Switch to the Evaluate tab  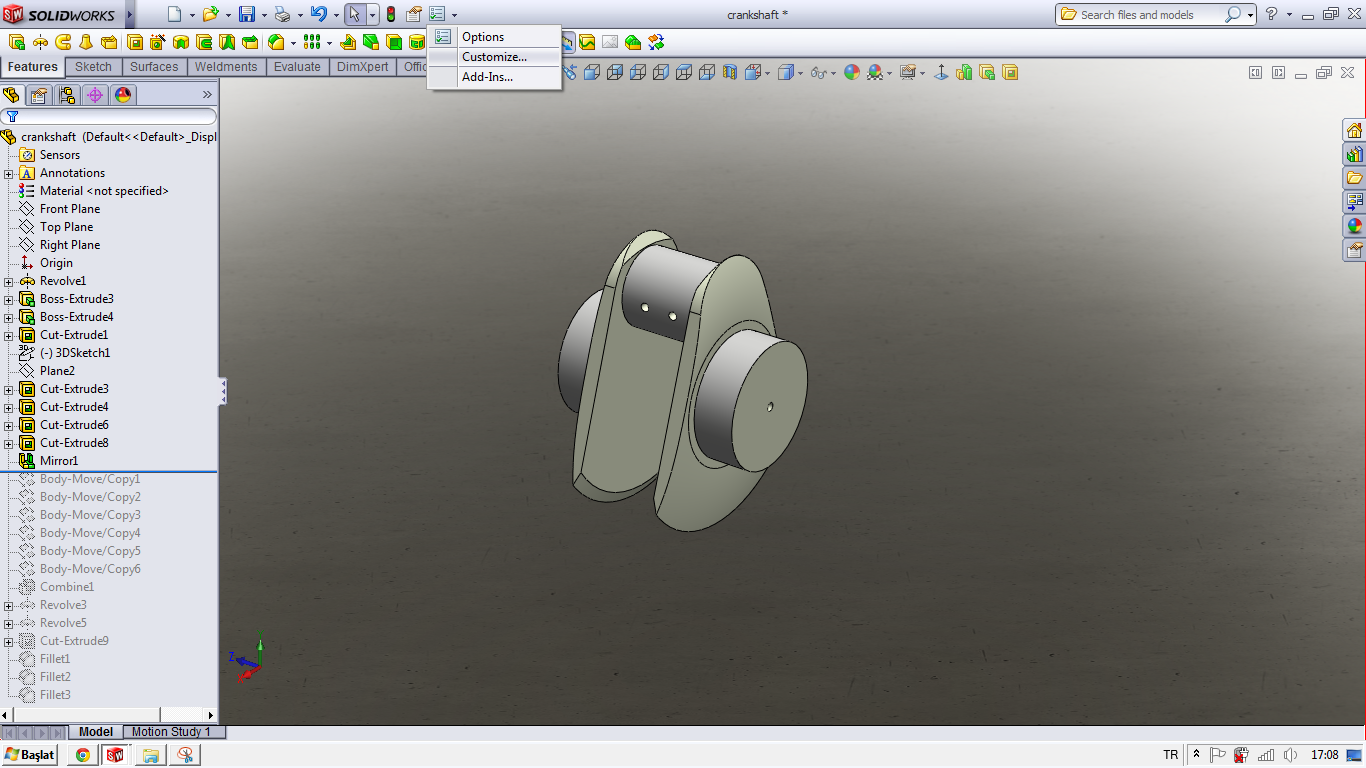[297, 67]
